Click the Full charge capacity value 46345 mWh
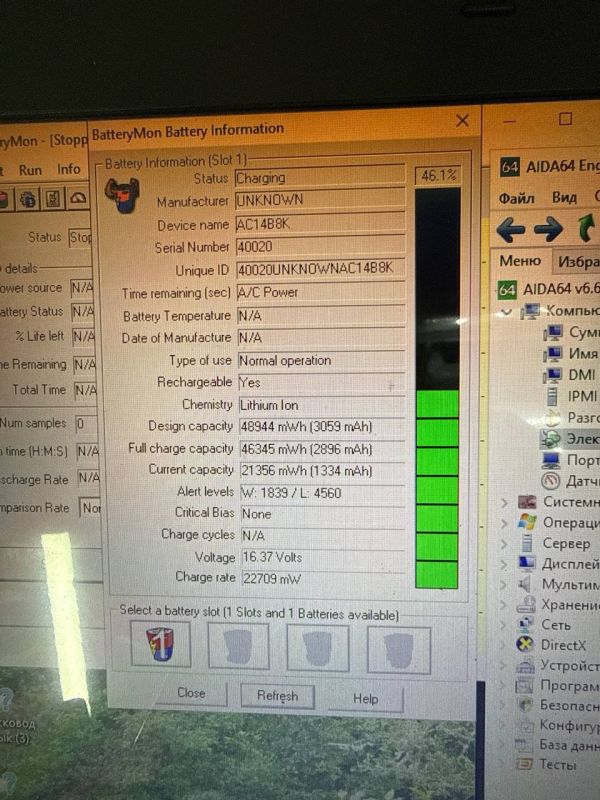600x800 pixels. (322, 449)
